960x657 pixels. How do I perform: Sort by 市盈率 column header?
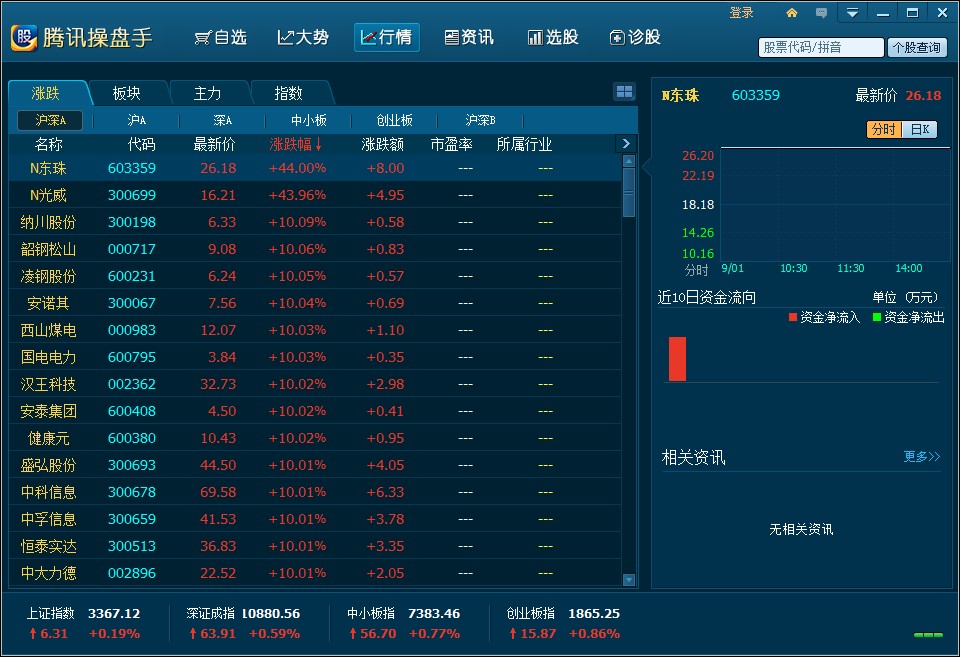tap(451, 145)
